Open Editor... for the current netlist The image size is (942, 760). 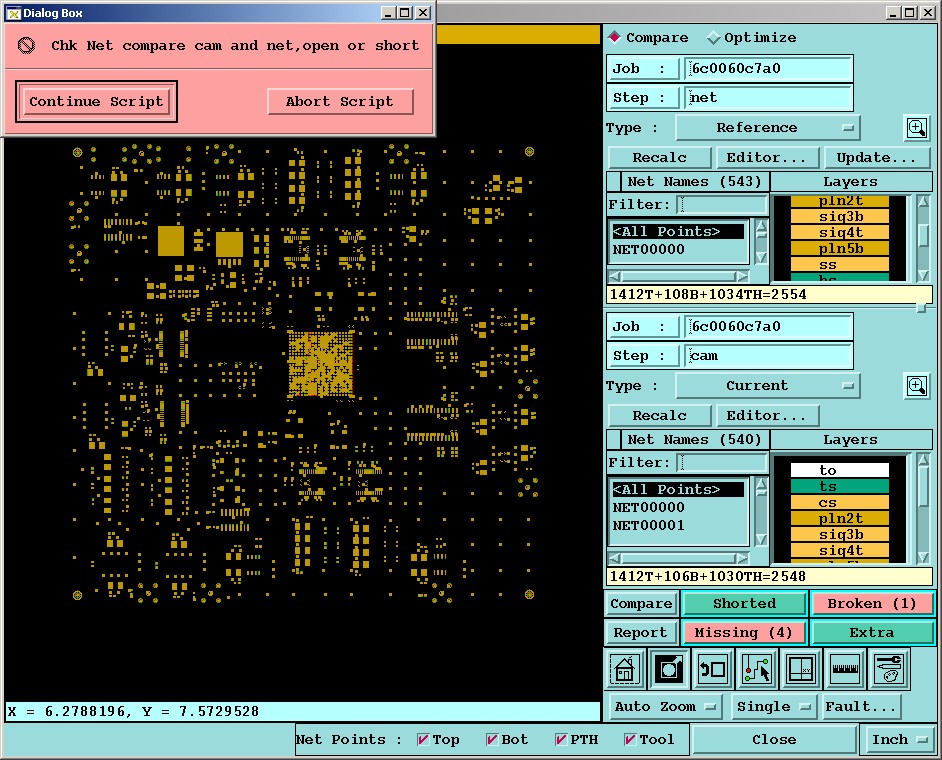point(766,415)
